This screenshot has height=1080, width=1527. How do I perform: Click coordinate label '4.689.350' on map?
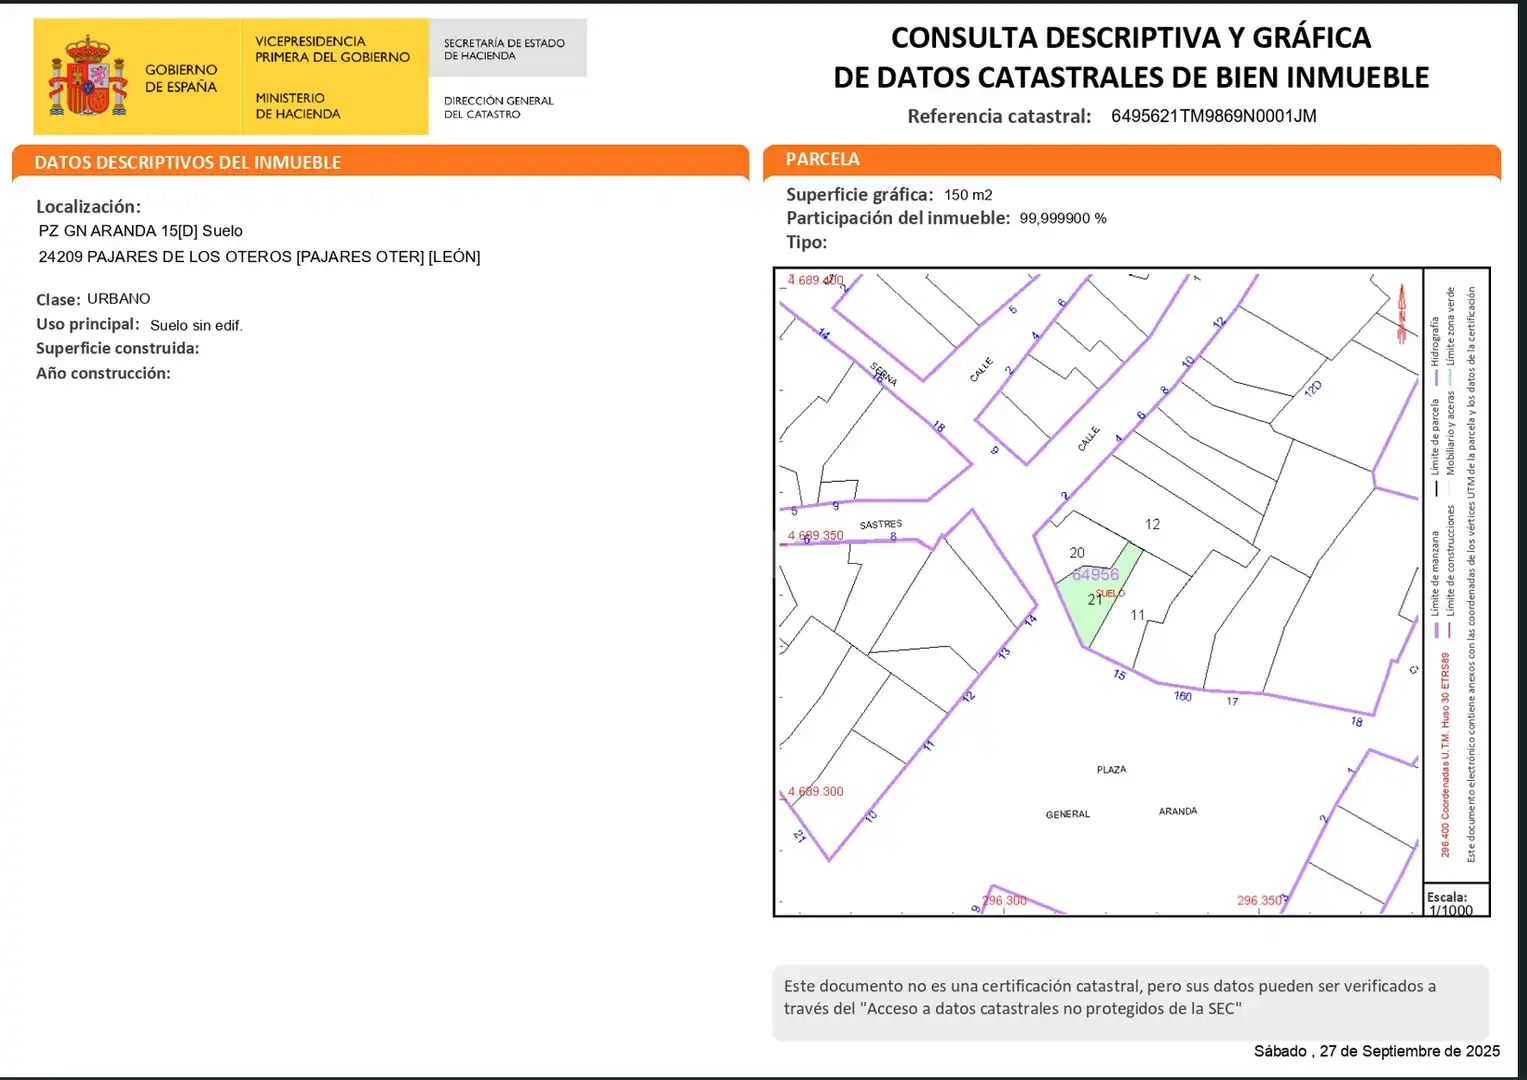pos(815,536)
